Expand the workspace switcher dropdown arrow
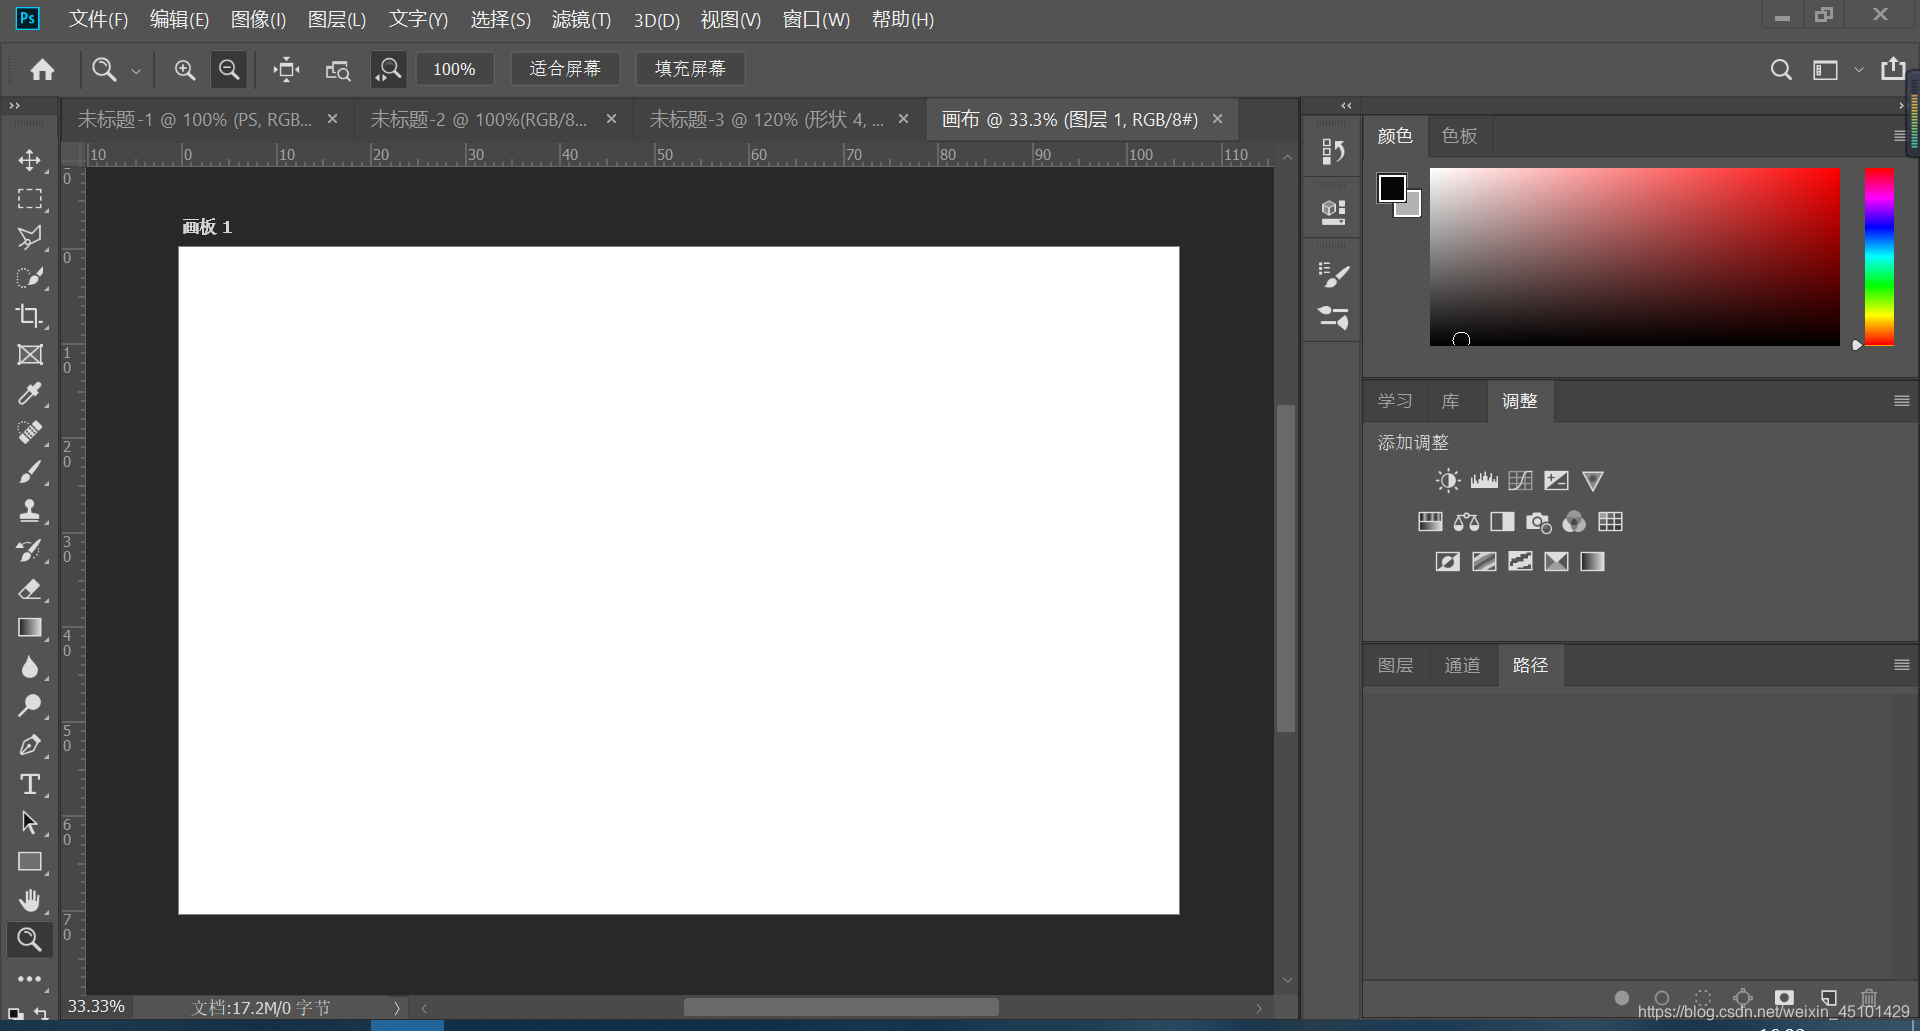 [x=1859, y=70]
